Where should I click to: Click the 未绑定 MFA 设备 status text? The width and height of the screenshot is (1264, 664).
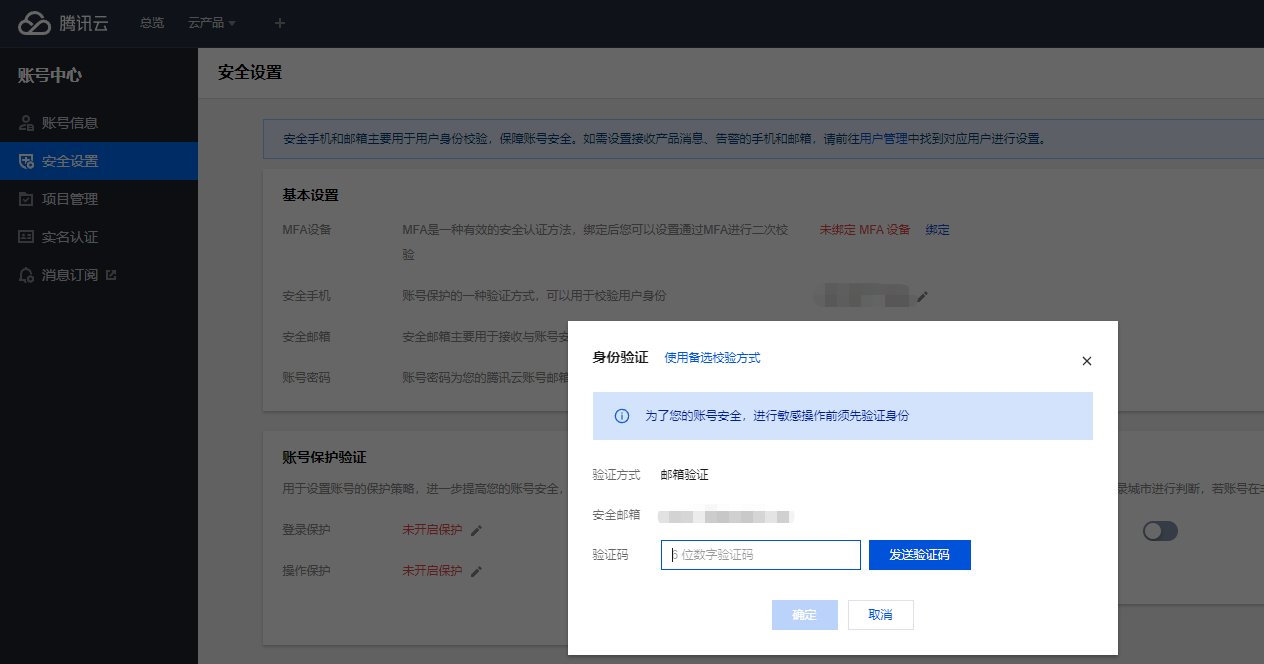click(x=865, y=230)
